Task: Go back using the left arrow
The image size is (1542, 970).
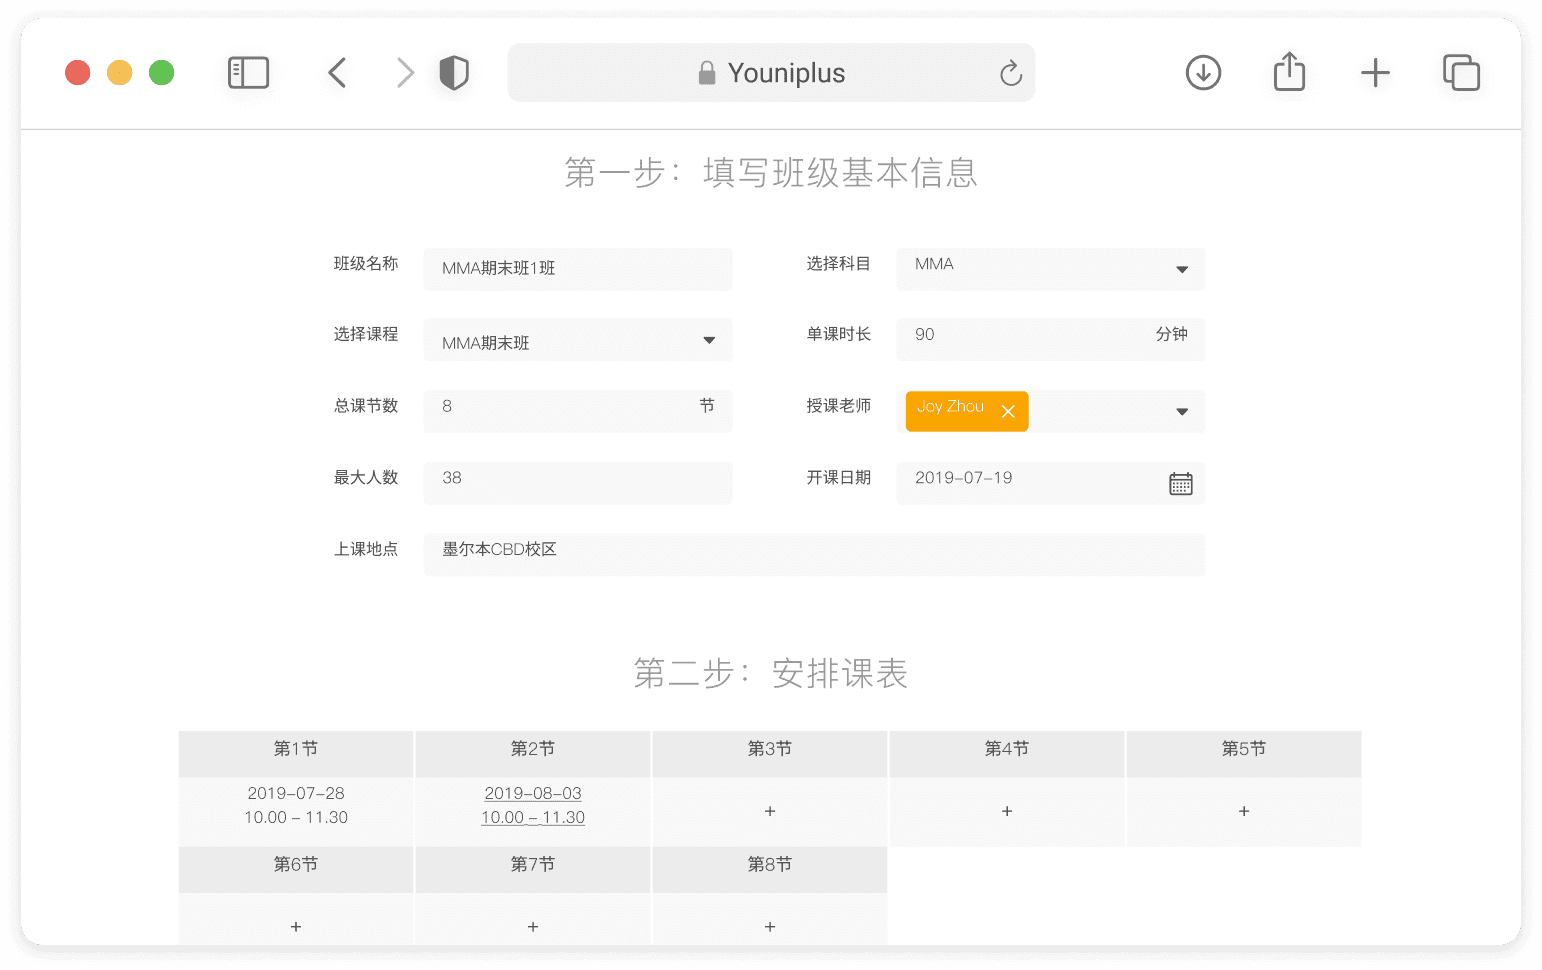Action: click(x=337, y=73)
